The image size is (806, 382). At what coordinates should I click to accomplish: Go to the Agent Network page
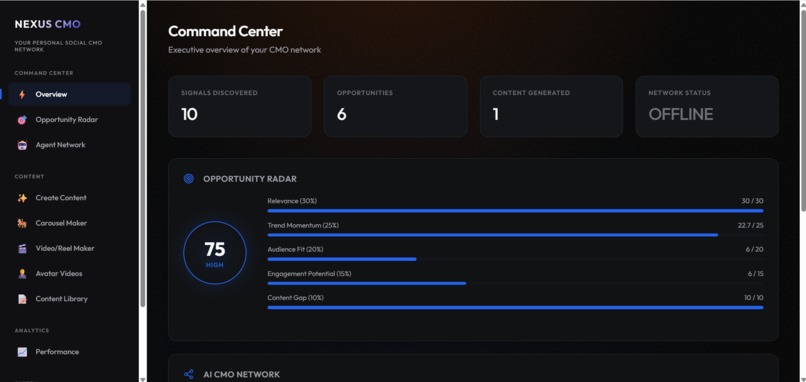(69, 145)
